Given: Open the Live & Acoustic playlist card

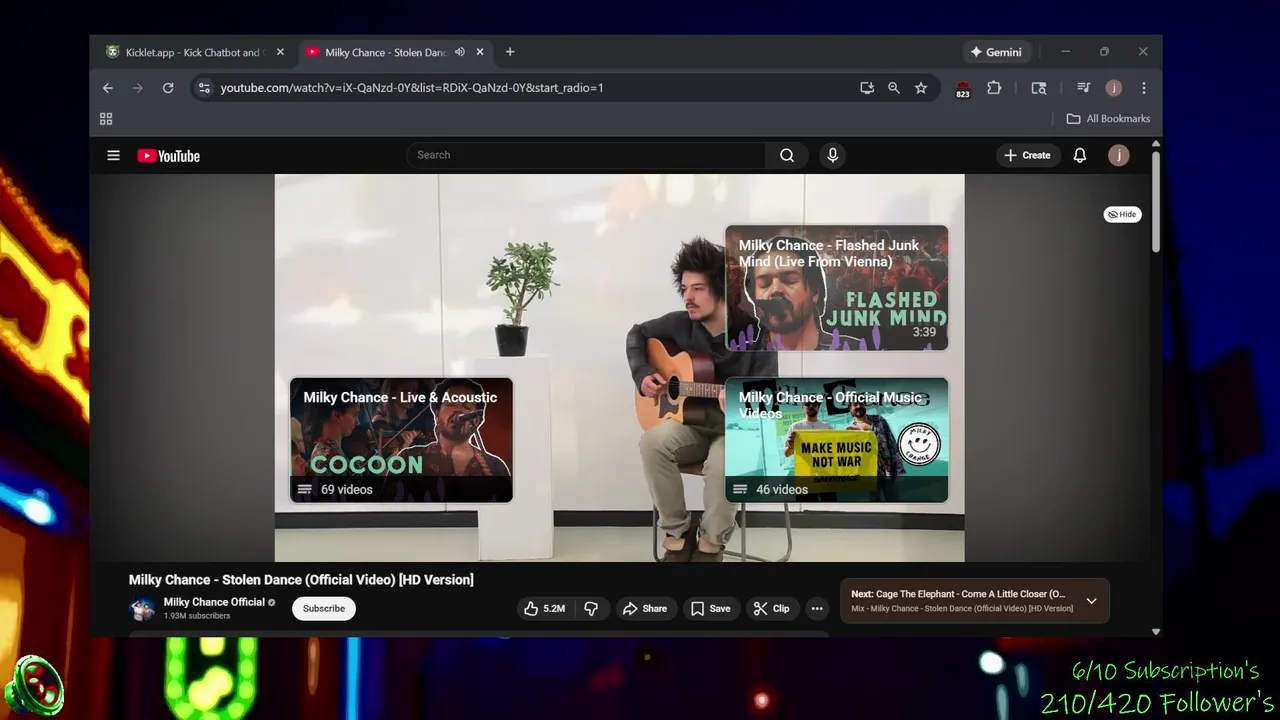Looking at the screenshot, I should coord(401,440).
